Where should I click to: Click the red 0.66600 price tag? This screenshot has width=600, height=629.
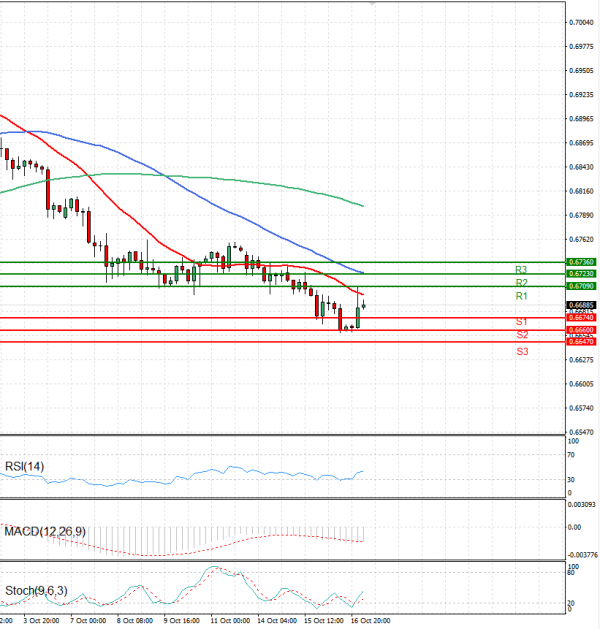click(581, 330)
